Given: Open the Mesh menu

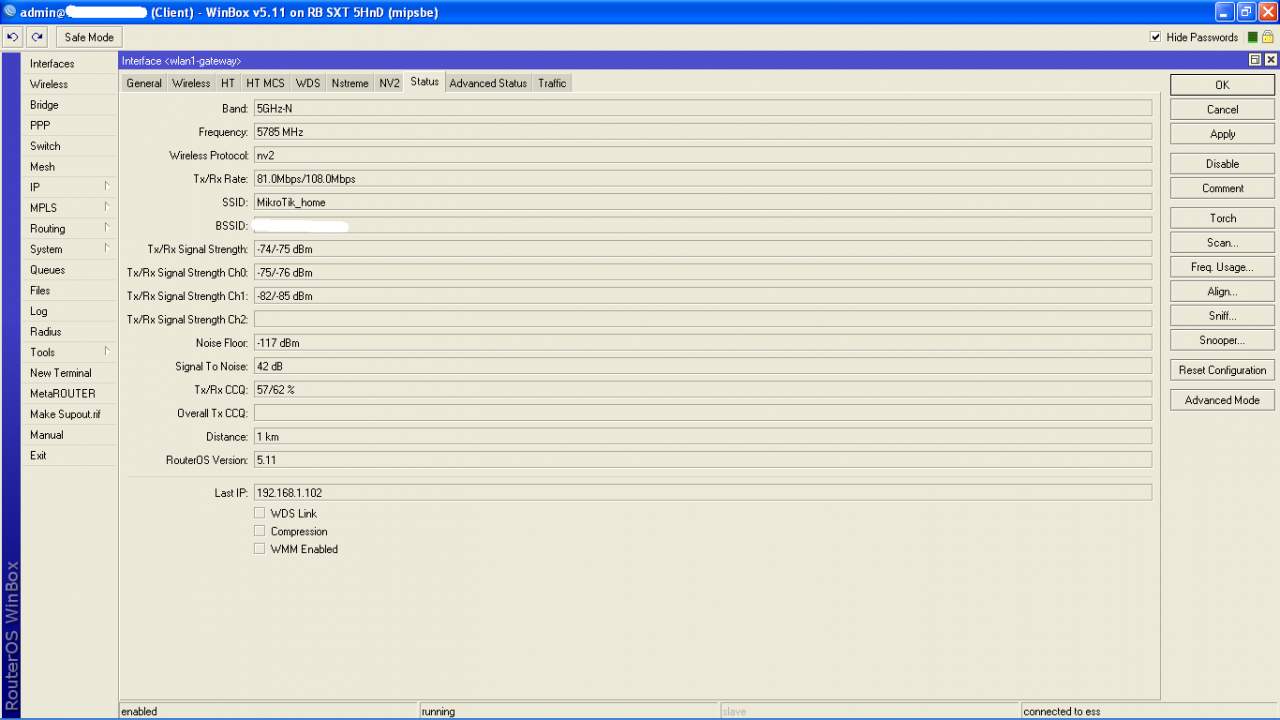Looking at the screenshot, I should (x=70, y=167).
